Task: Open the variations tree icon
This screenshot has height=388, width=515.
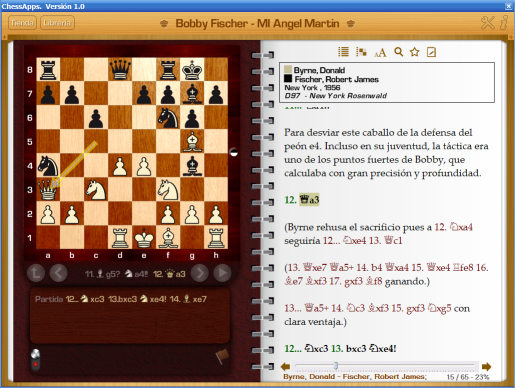Action: click(361, 52)
